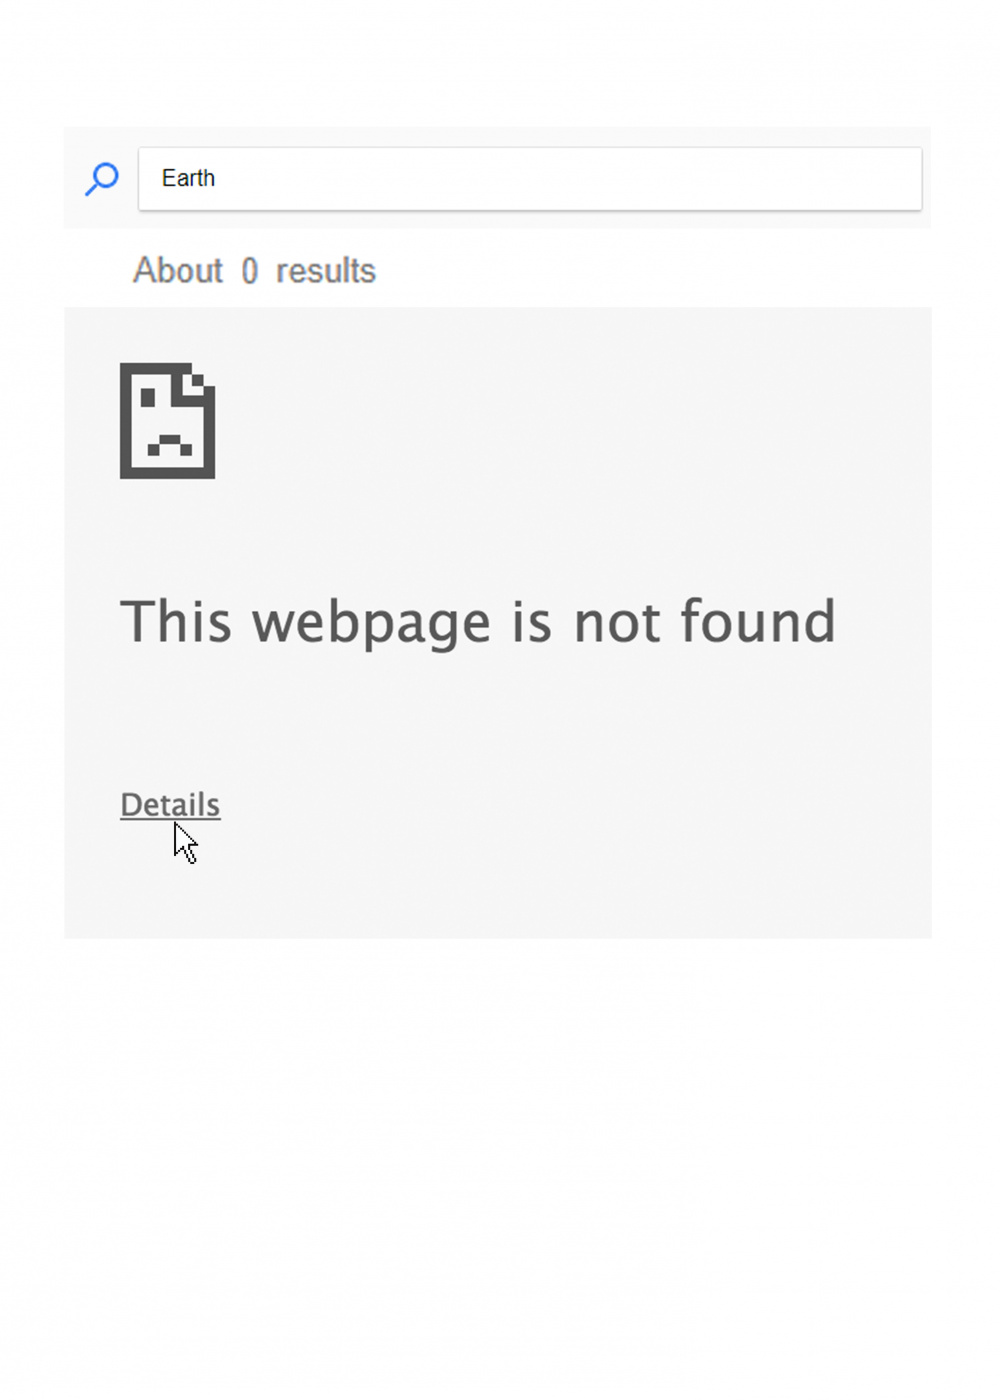Click the blue magnifying glass search icon
1000x1400 pixels.
coord(102,179)
